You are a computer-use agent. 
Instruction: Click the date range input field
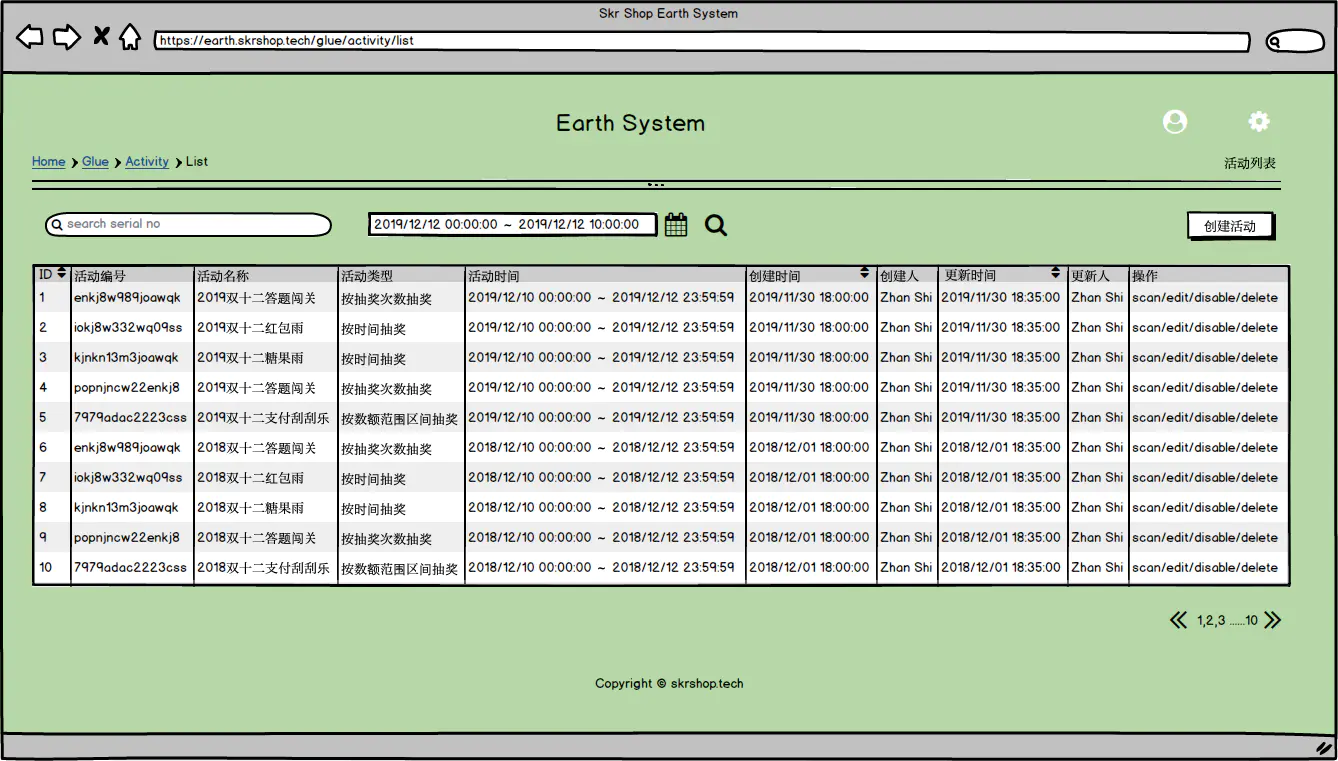[513, 225]
